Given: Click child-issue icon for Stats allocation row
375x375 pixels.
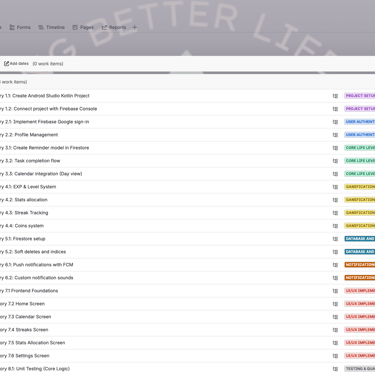Looking at the screenshot, I should click(x=335, y=200).
